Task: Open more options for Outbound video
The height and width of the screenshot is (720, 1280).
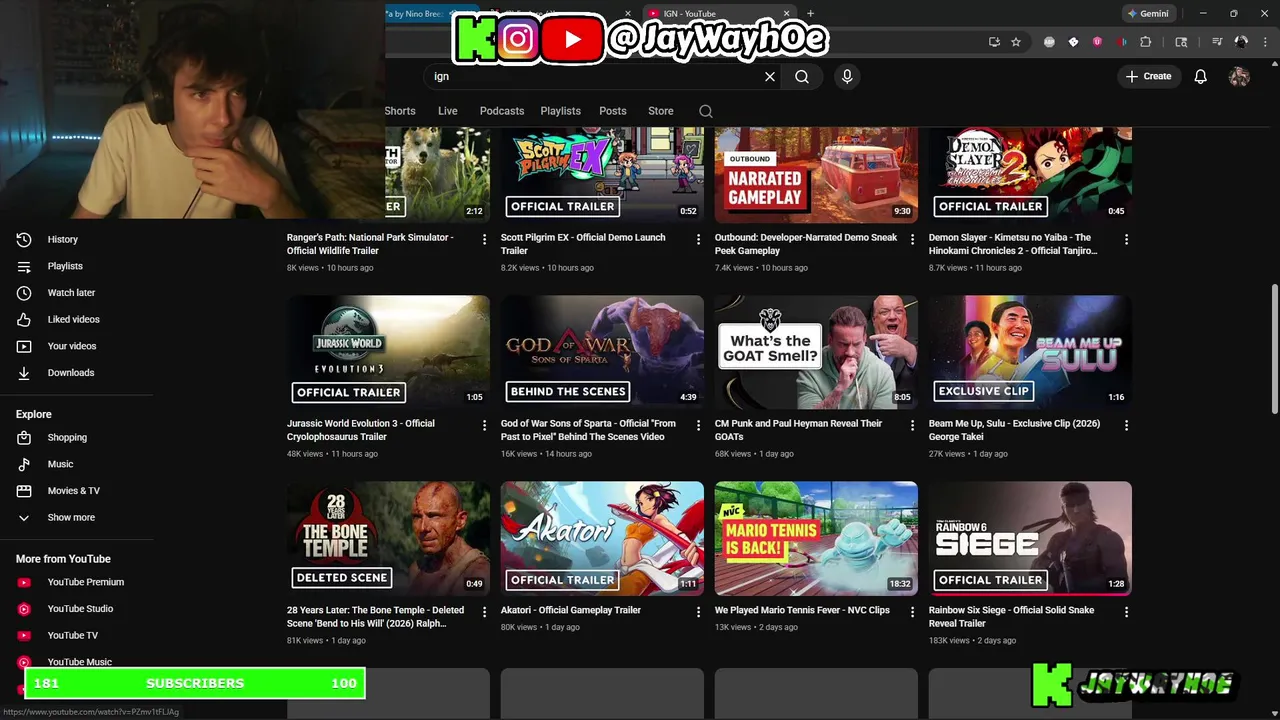Action: 912,240
